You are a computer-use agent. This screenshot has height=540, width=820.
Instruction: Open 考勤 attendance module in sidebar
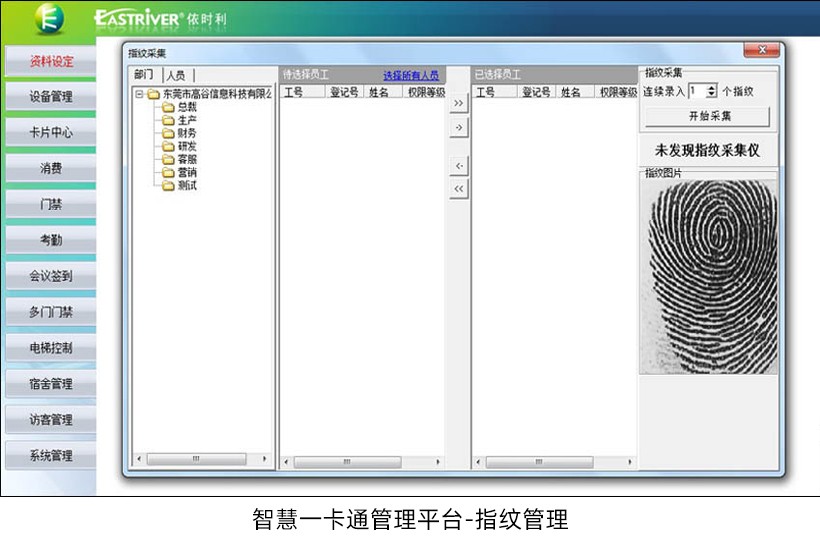tap(50, 240)
